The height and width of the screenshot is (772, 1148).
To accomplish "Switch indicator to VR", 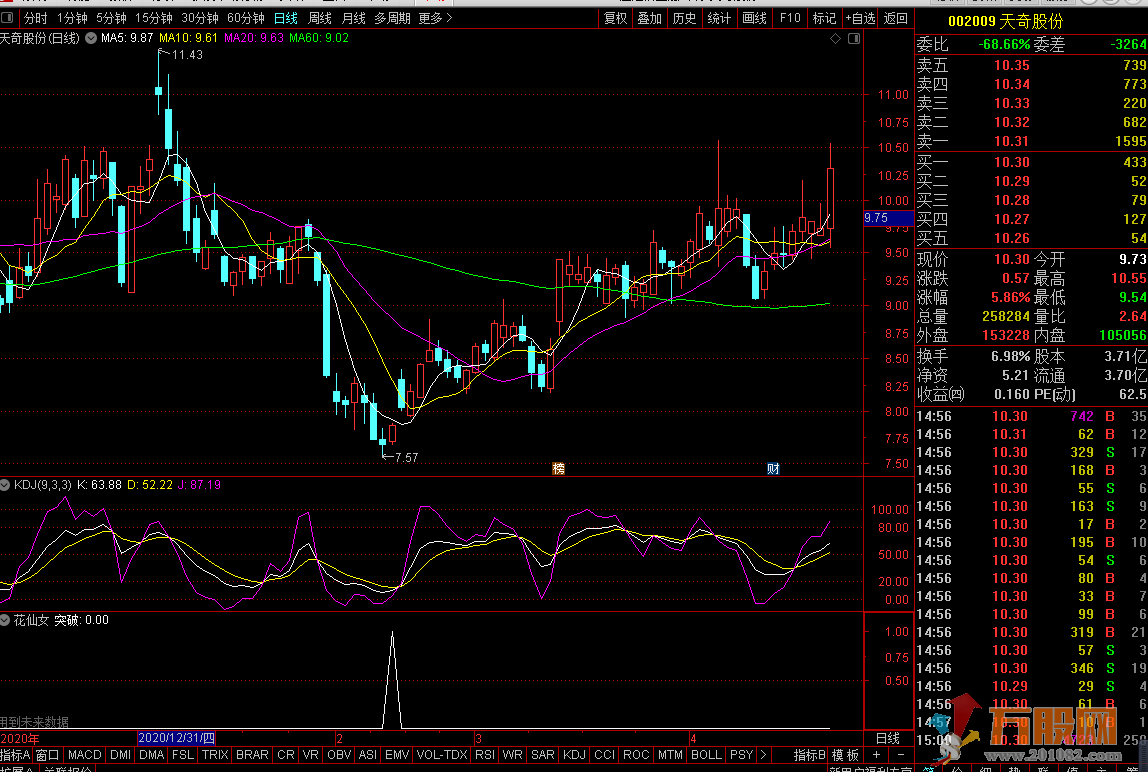I will (310, 754).
